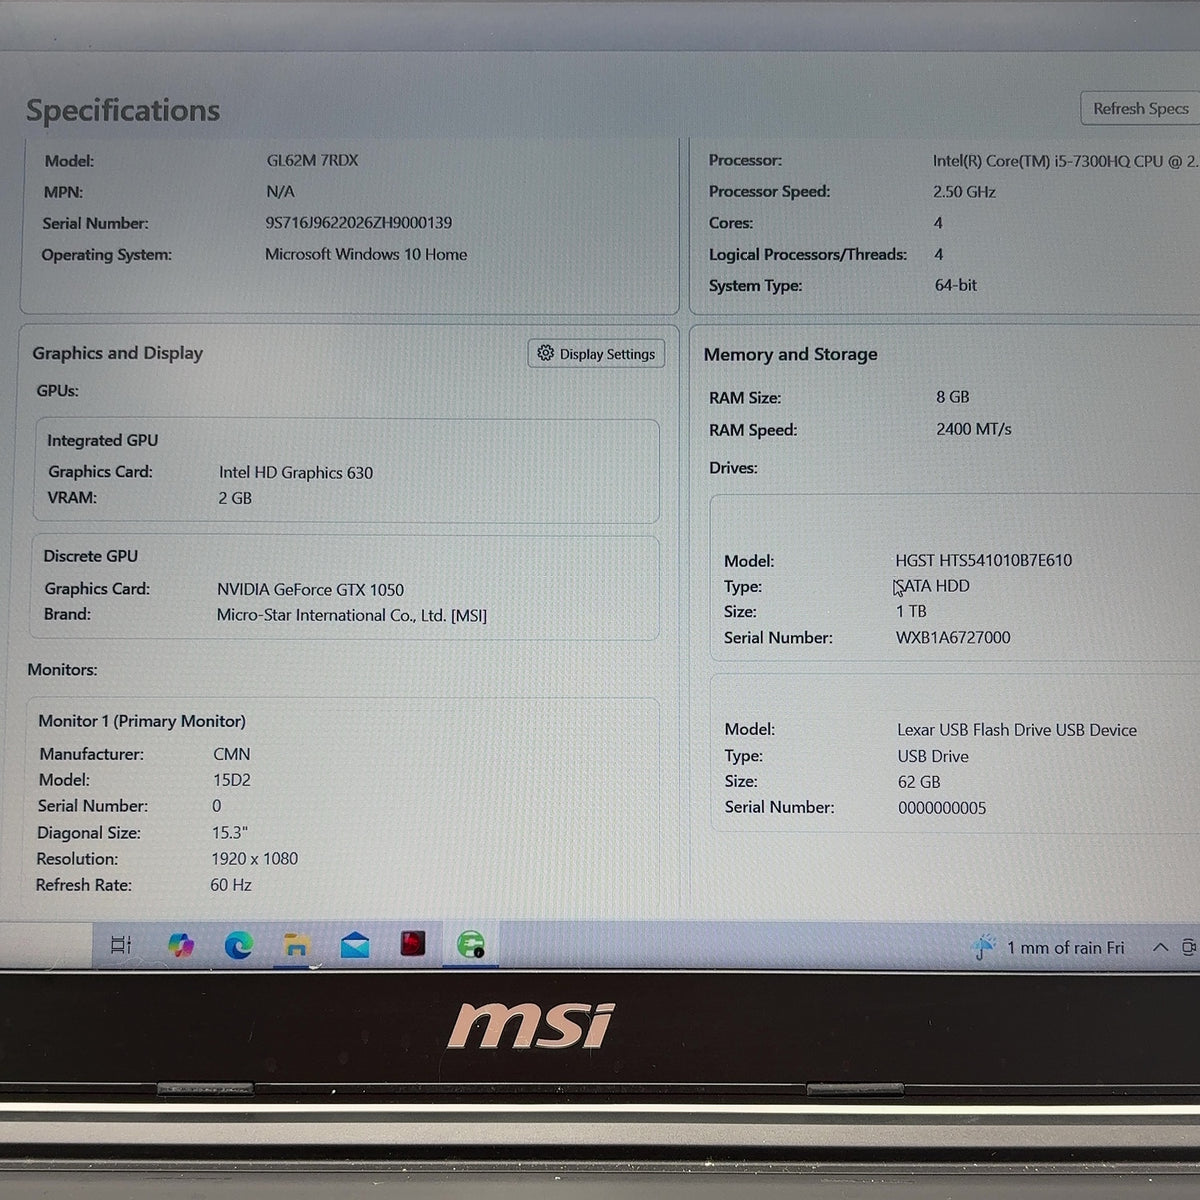Click the gear icon in Display Settings
This screenshot has width=1200, height=1200.
click(x=545, y=353)
